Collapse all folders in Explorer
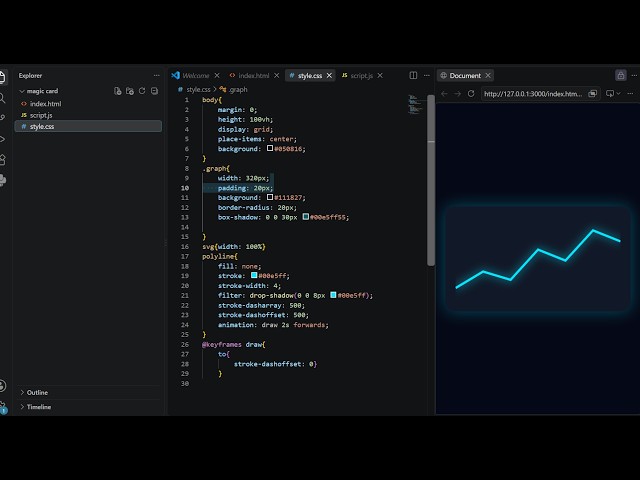 pos(154,91)
